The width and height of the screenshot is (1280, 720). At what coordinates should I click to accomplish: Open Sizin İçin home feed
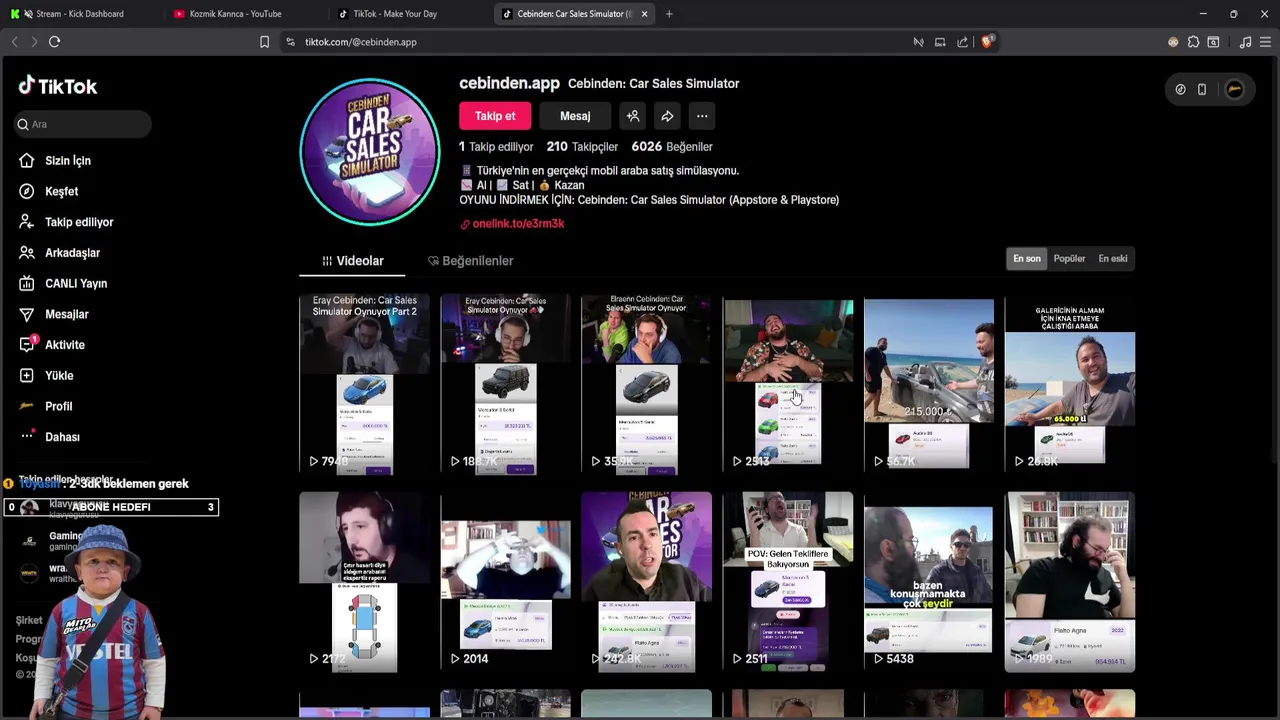(54, 160)
